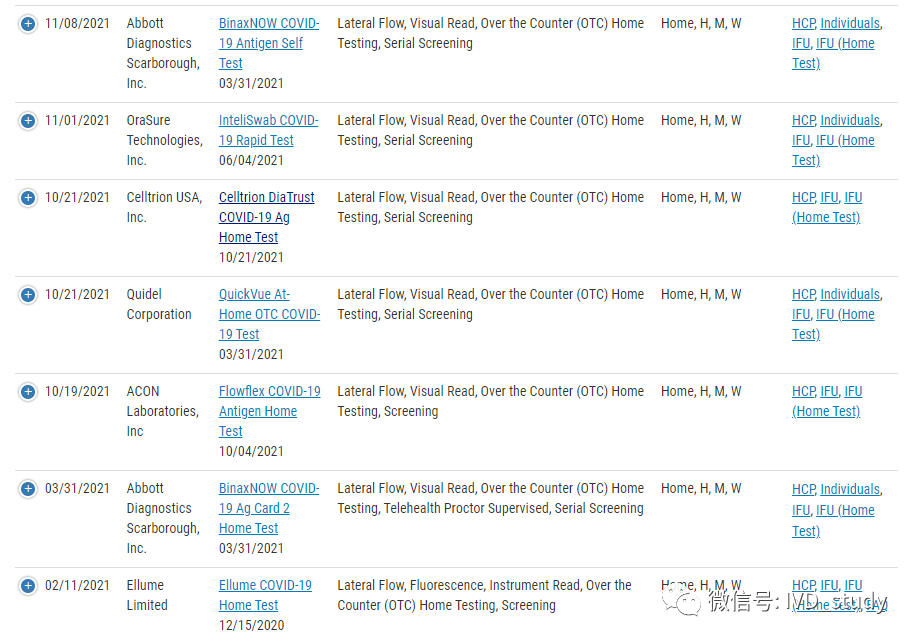916x643 pixels.
Task: Open Individuals link in BinaxNOW Antigen Self Test row
Action: click(850, 23)
